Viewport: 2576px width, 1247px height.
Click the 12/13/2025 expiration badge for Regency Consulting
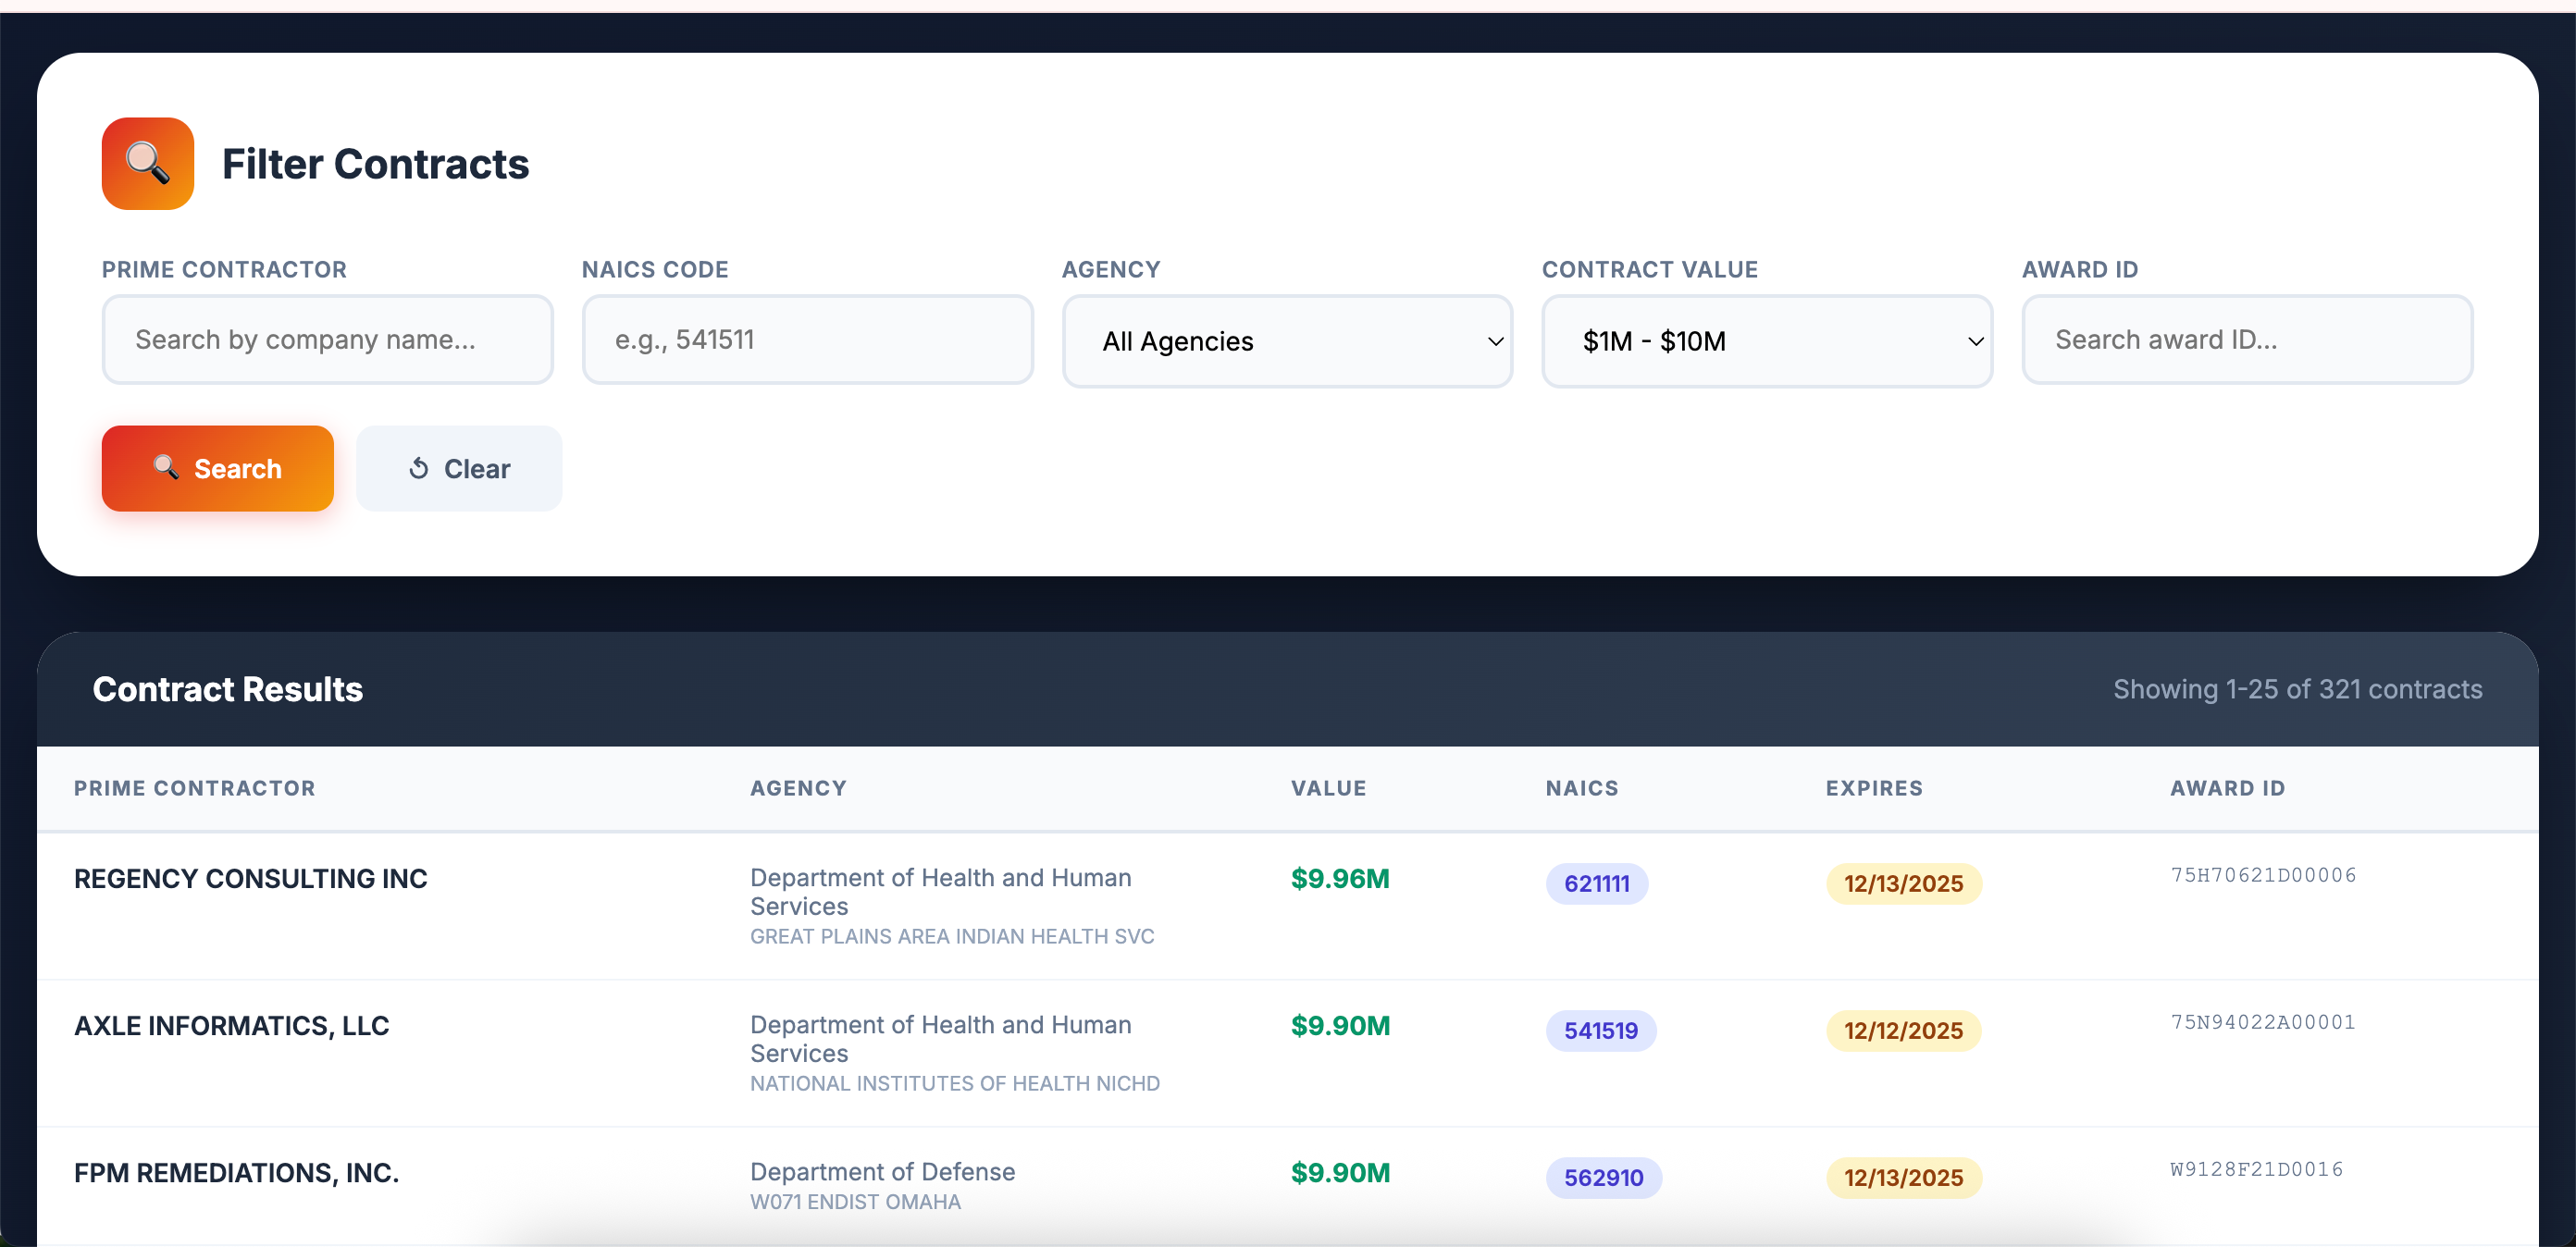(1902, 883)
